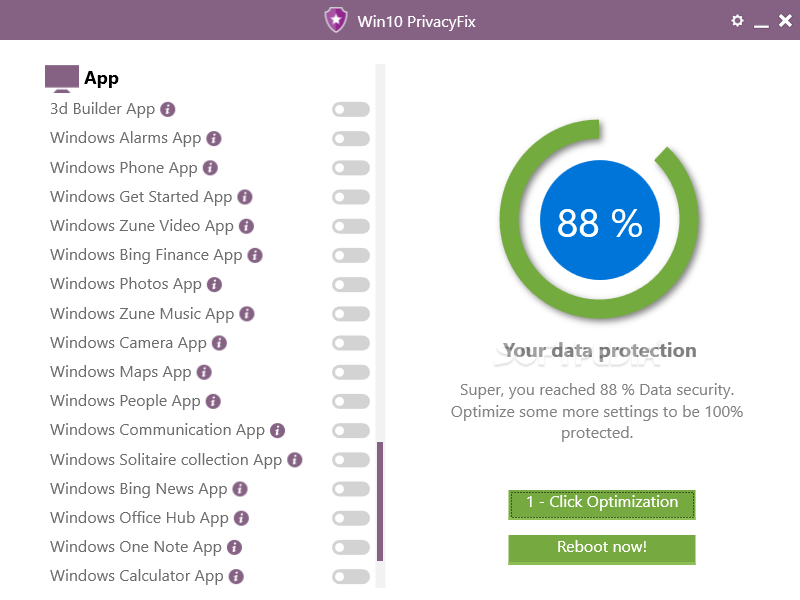Click the App section monitor icon

[62, 79]
